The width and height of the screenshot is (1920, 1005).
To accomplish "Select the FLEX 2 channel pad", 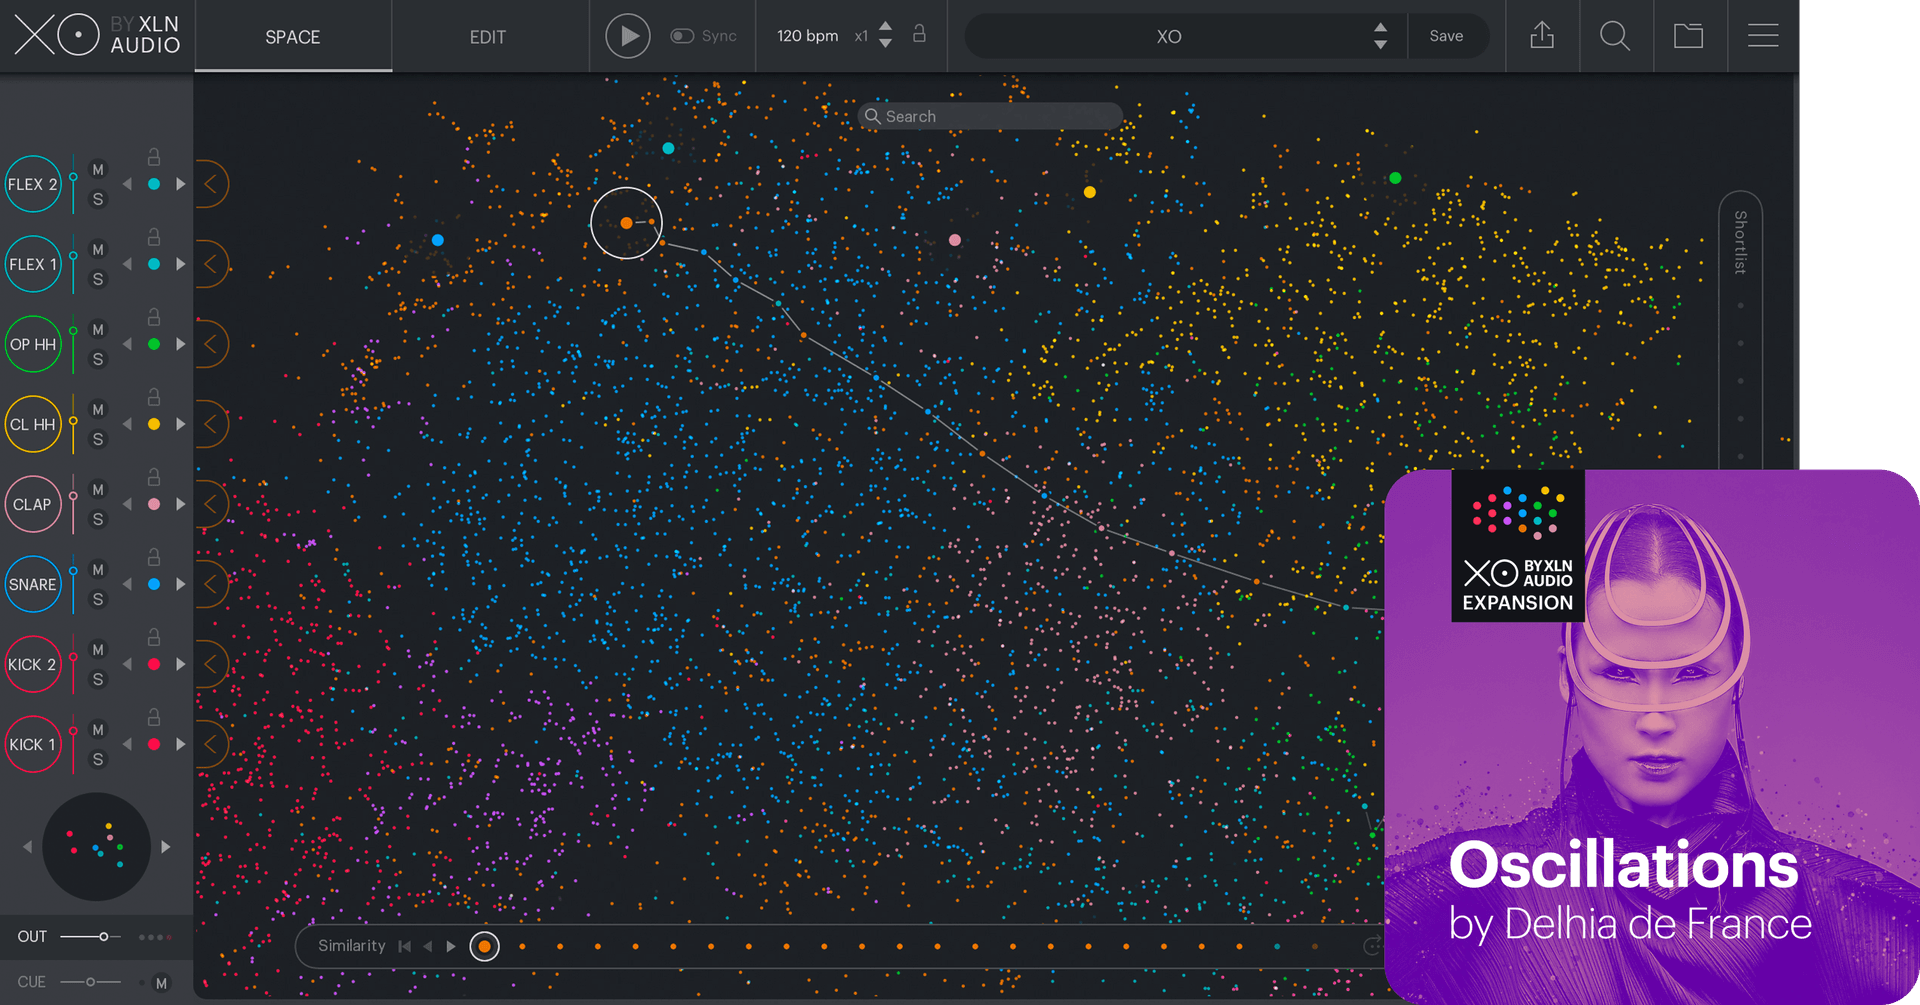I will coord(33,184).
